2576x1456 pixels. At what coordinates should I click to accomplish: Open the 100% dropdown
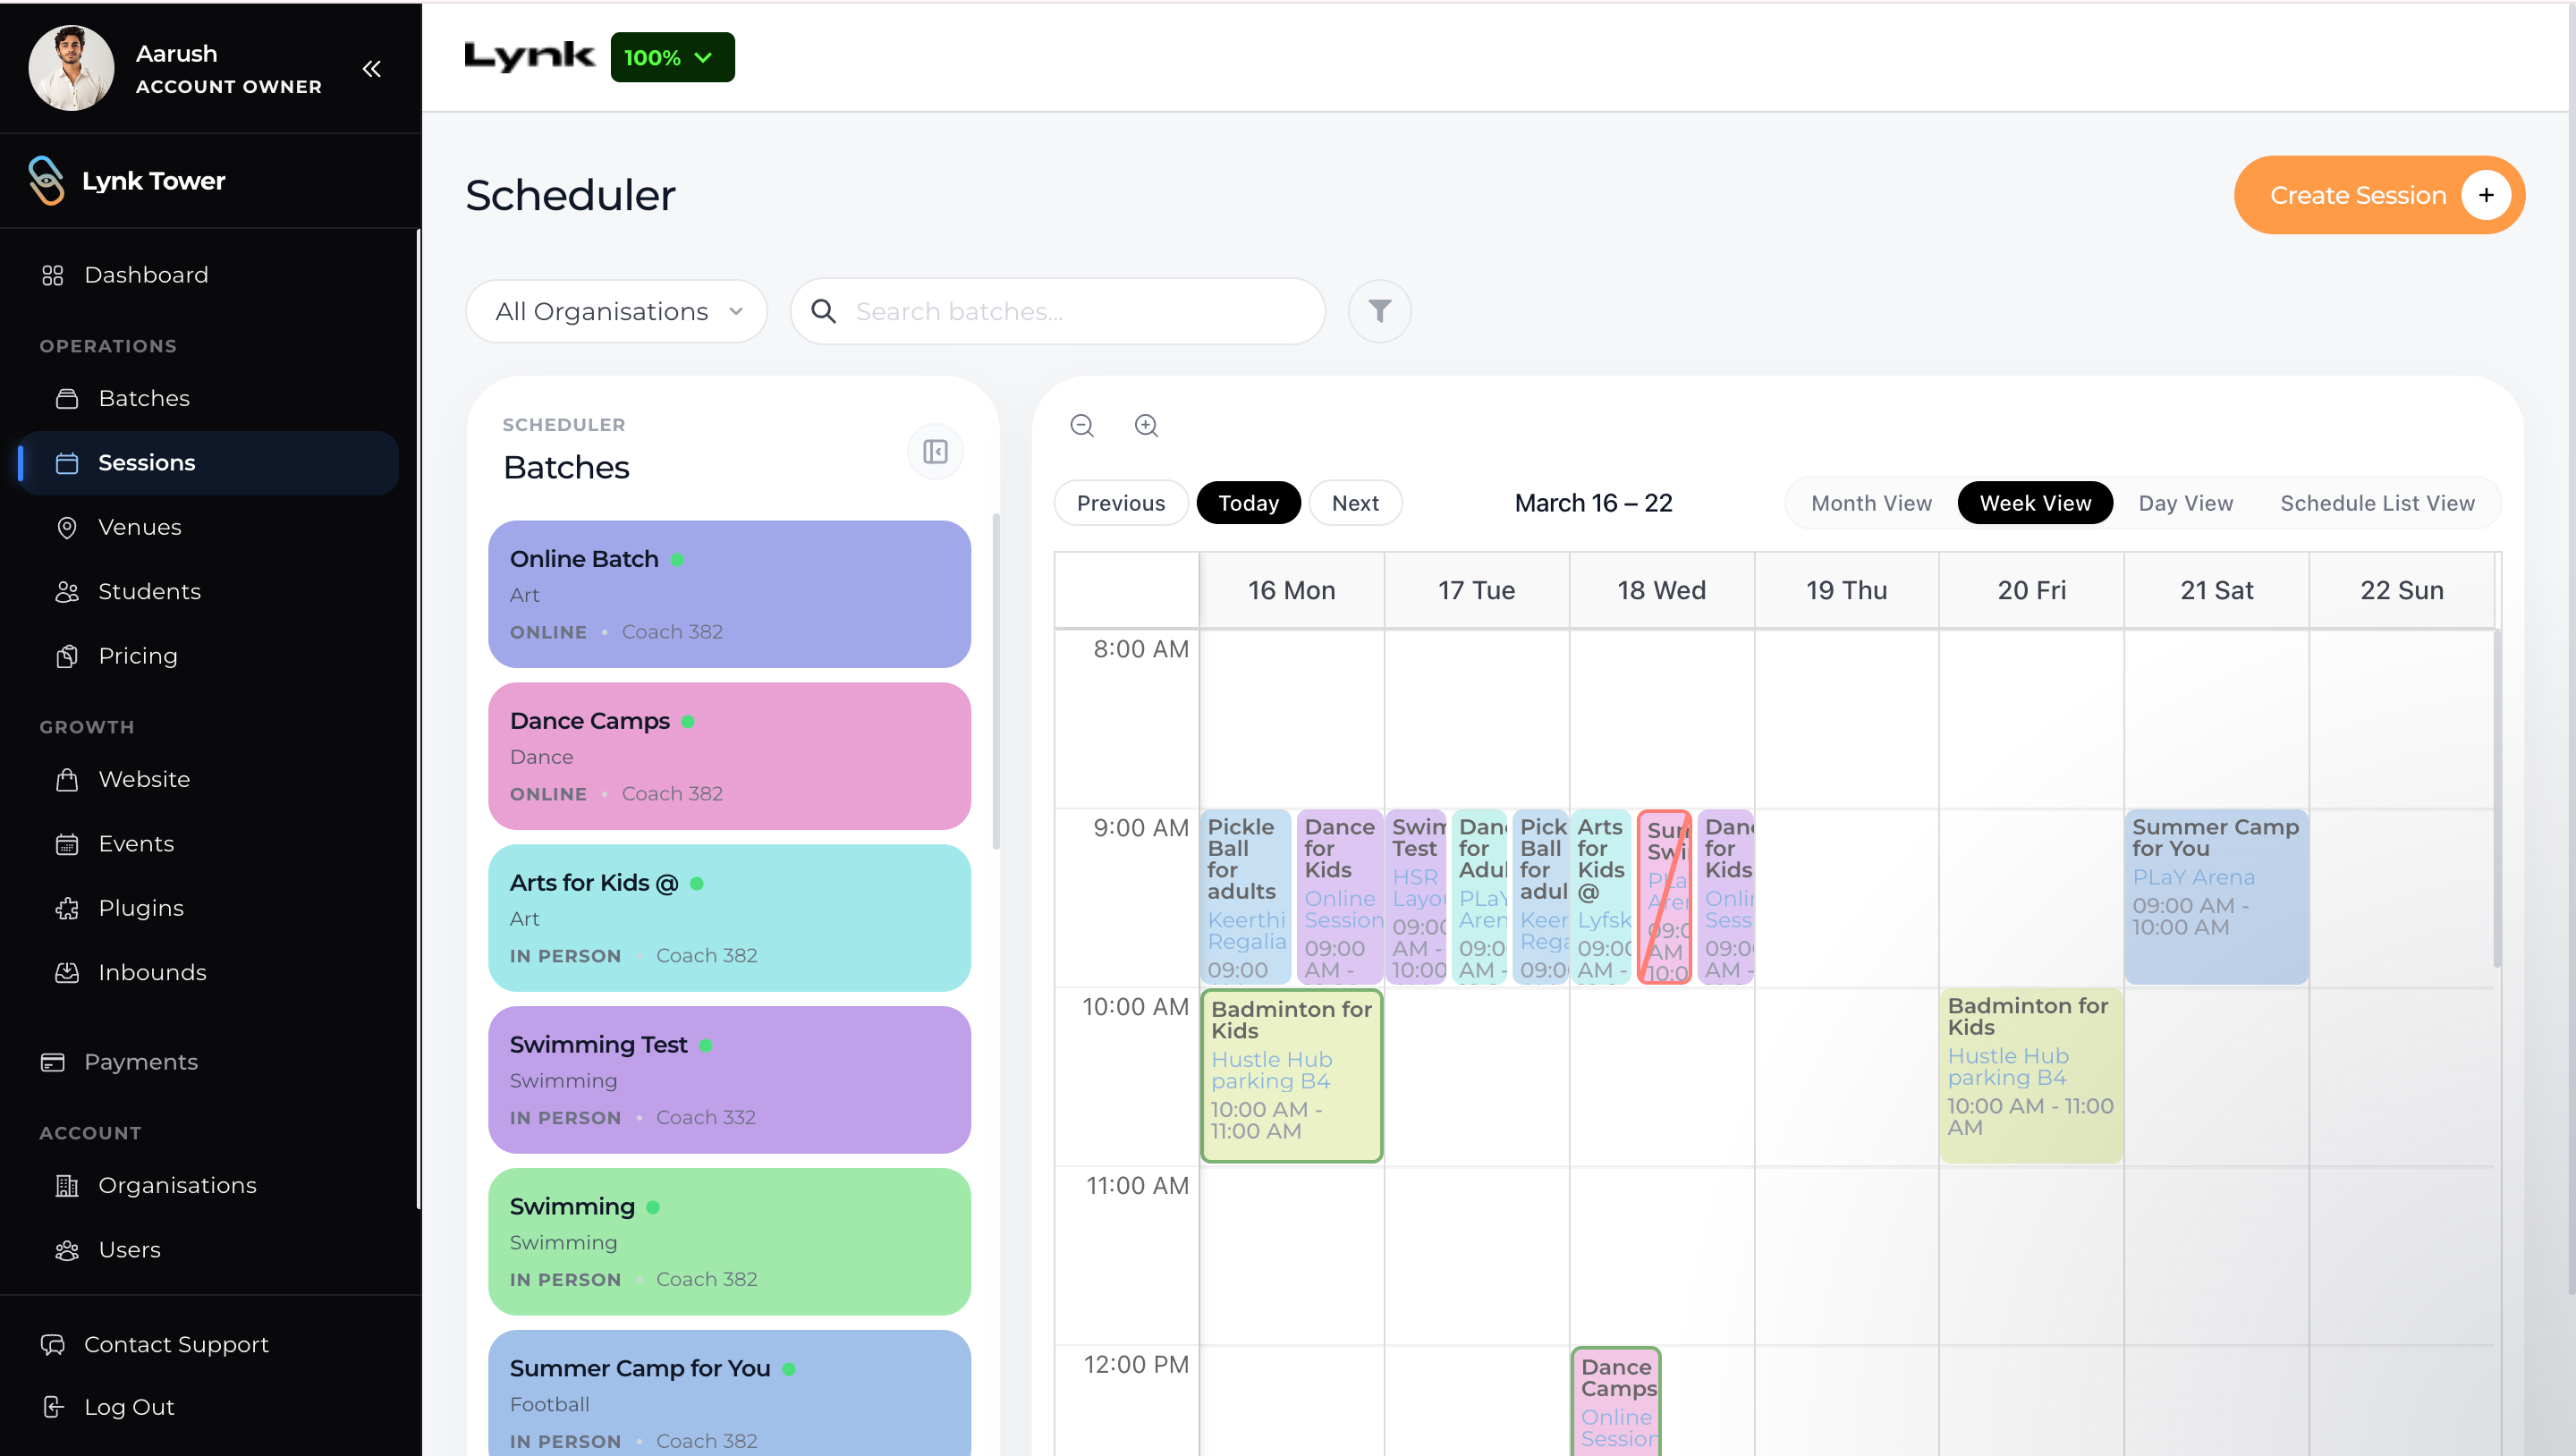(x=672, y=57)
